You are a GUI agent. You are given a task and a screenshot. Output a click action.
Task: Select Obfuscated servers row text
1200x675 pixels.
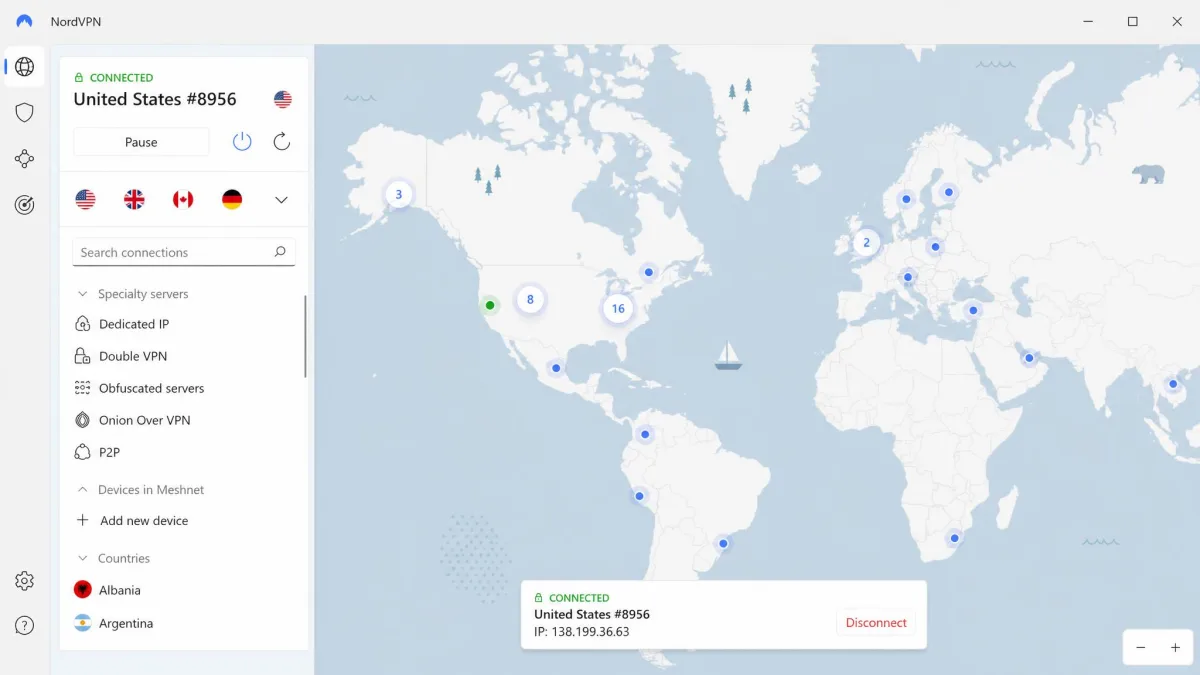pyautogui.click(x=151, y=388)
